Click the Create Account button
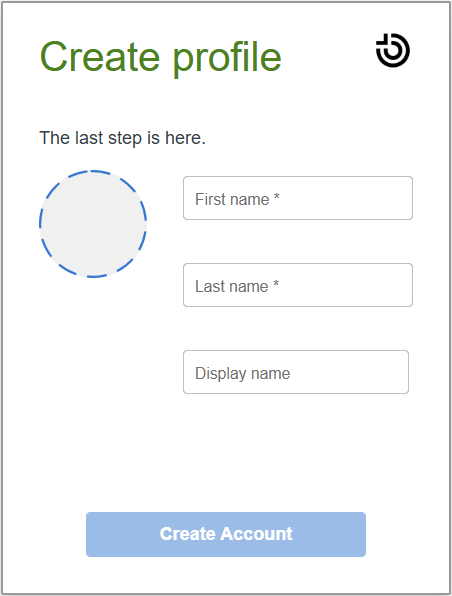Viewport: 452px width, 596px height. click(226, 534)
